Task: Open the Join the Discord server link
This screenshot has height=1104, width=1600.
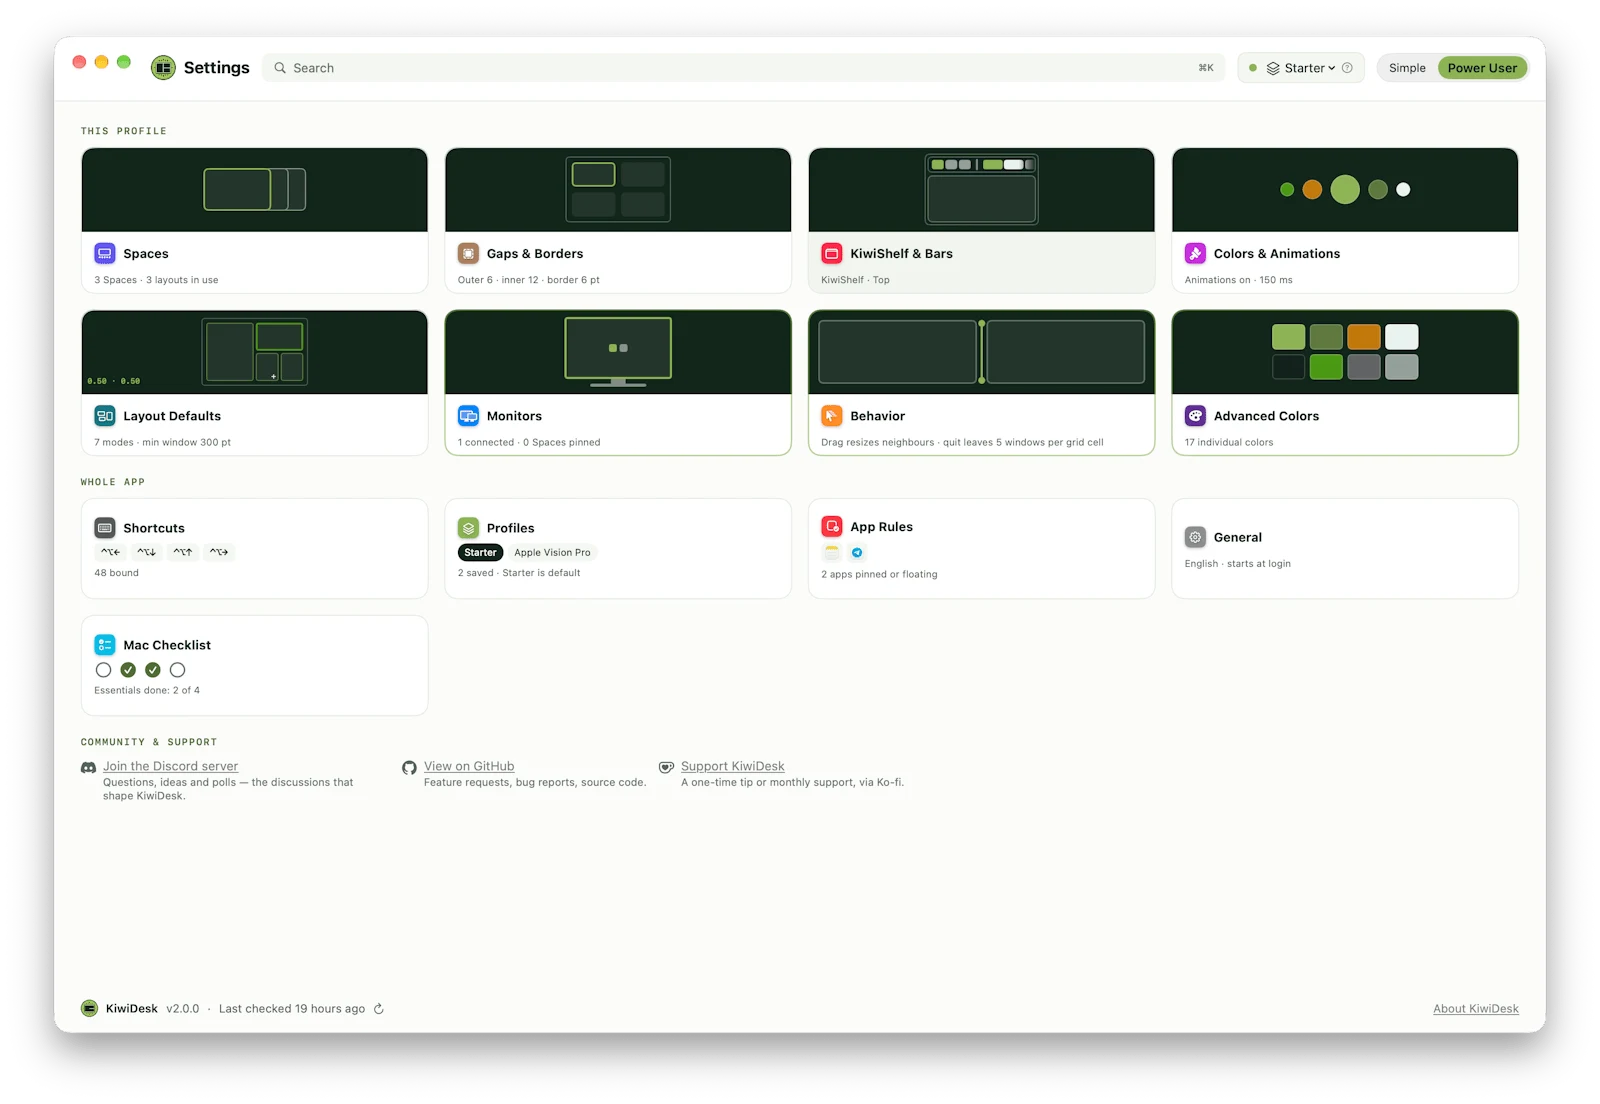Action: click(x=171, y=766)
